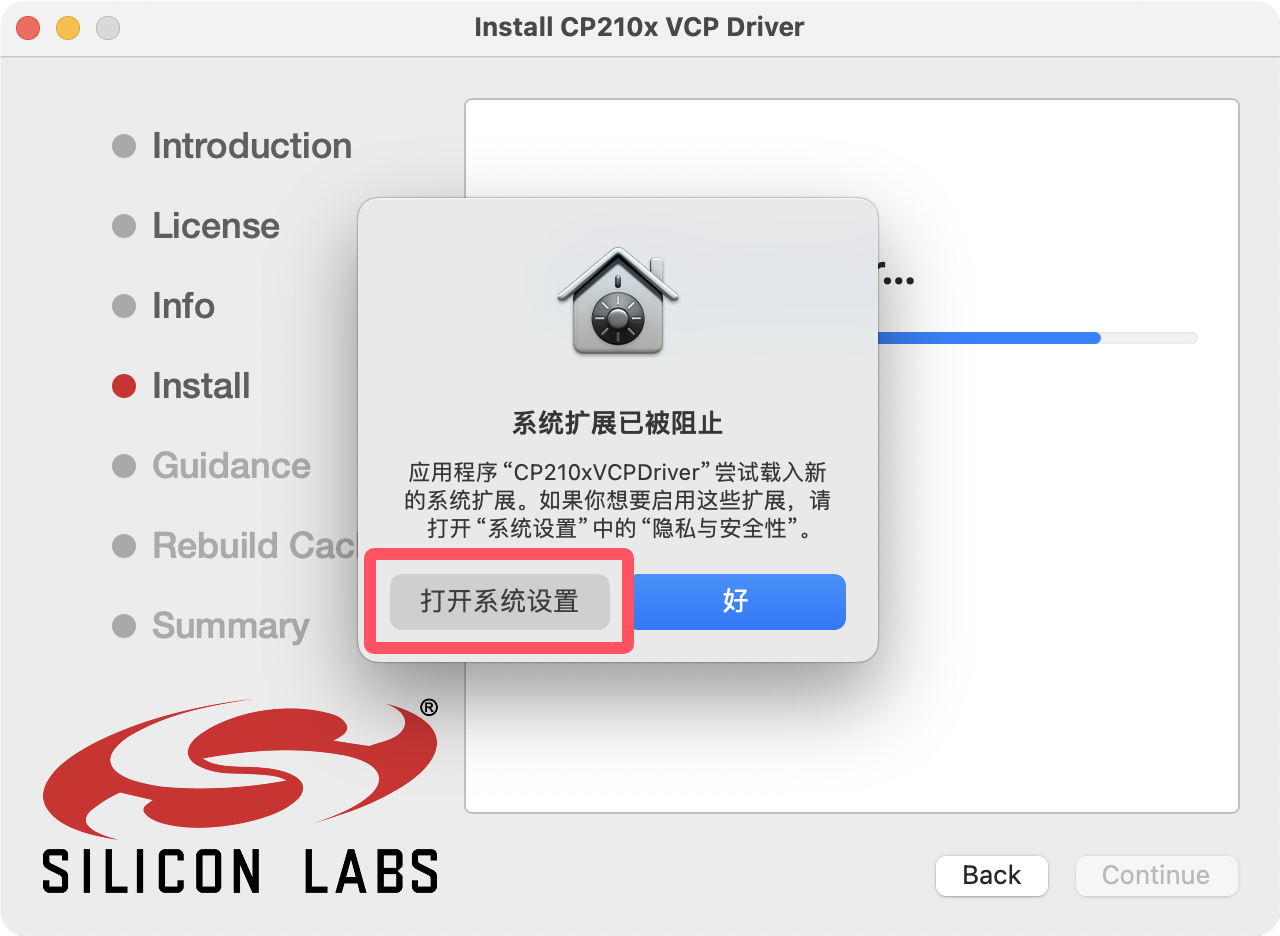
Task: Click the disabled Continue button
Action: 1156,875
